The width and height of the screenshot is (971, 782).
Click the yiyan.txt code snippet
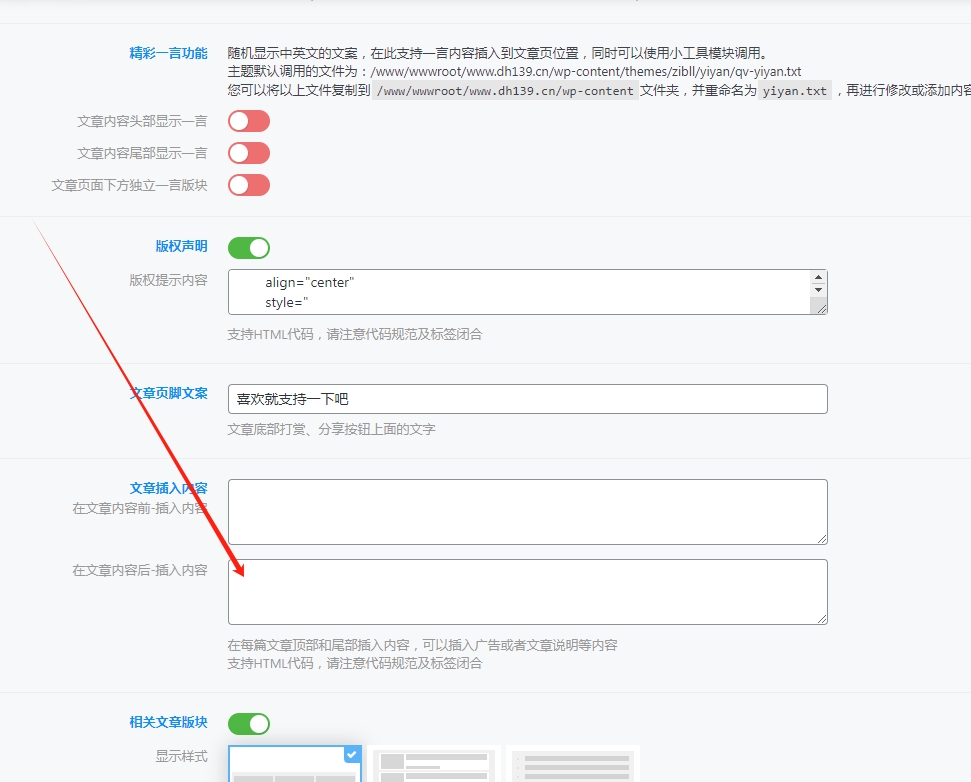(795, 91)
